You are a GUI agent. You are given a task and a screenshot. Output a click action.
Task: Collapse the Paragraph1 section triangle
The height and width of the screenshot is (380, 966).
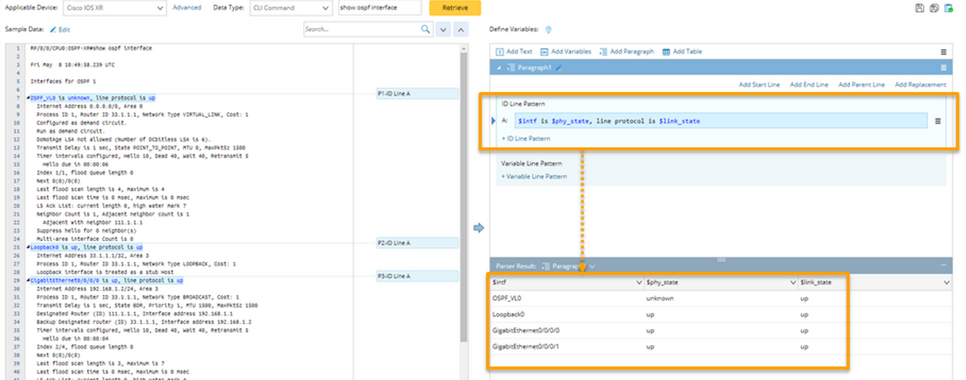(498, 68)
